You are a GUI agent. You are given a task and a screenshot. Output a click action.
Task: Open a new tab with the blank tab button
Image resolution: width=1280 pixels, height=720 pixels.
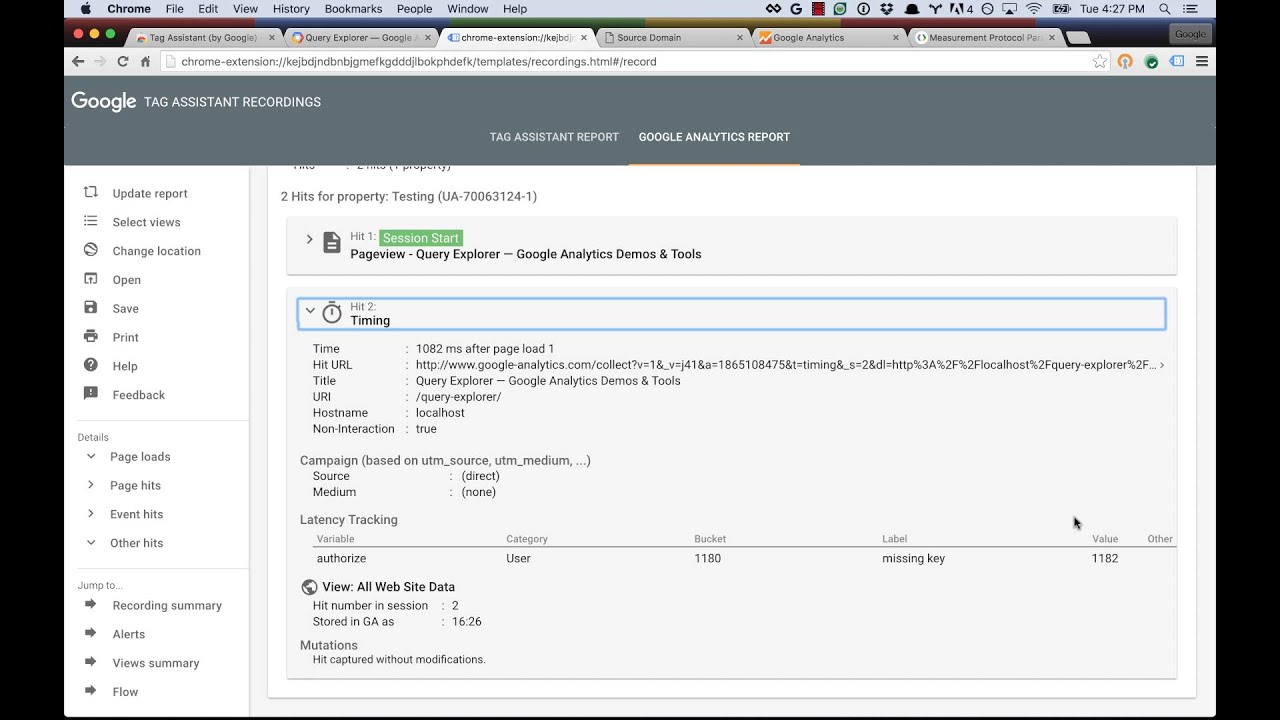click(1077, 38)
